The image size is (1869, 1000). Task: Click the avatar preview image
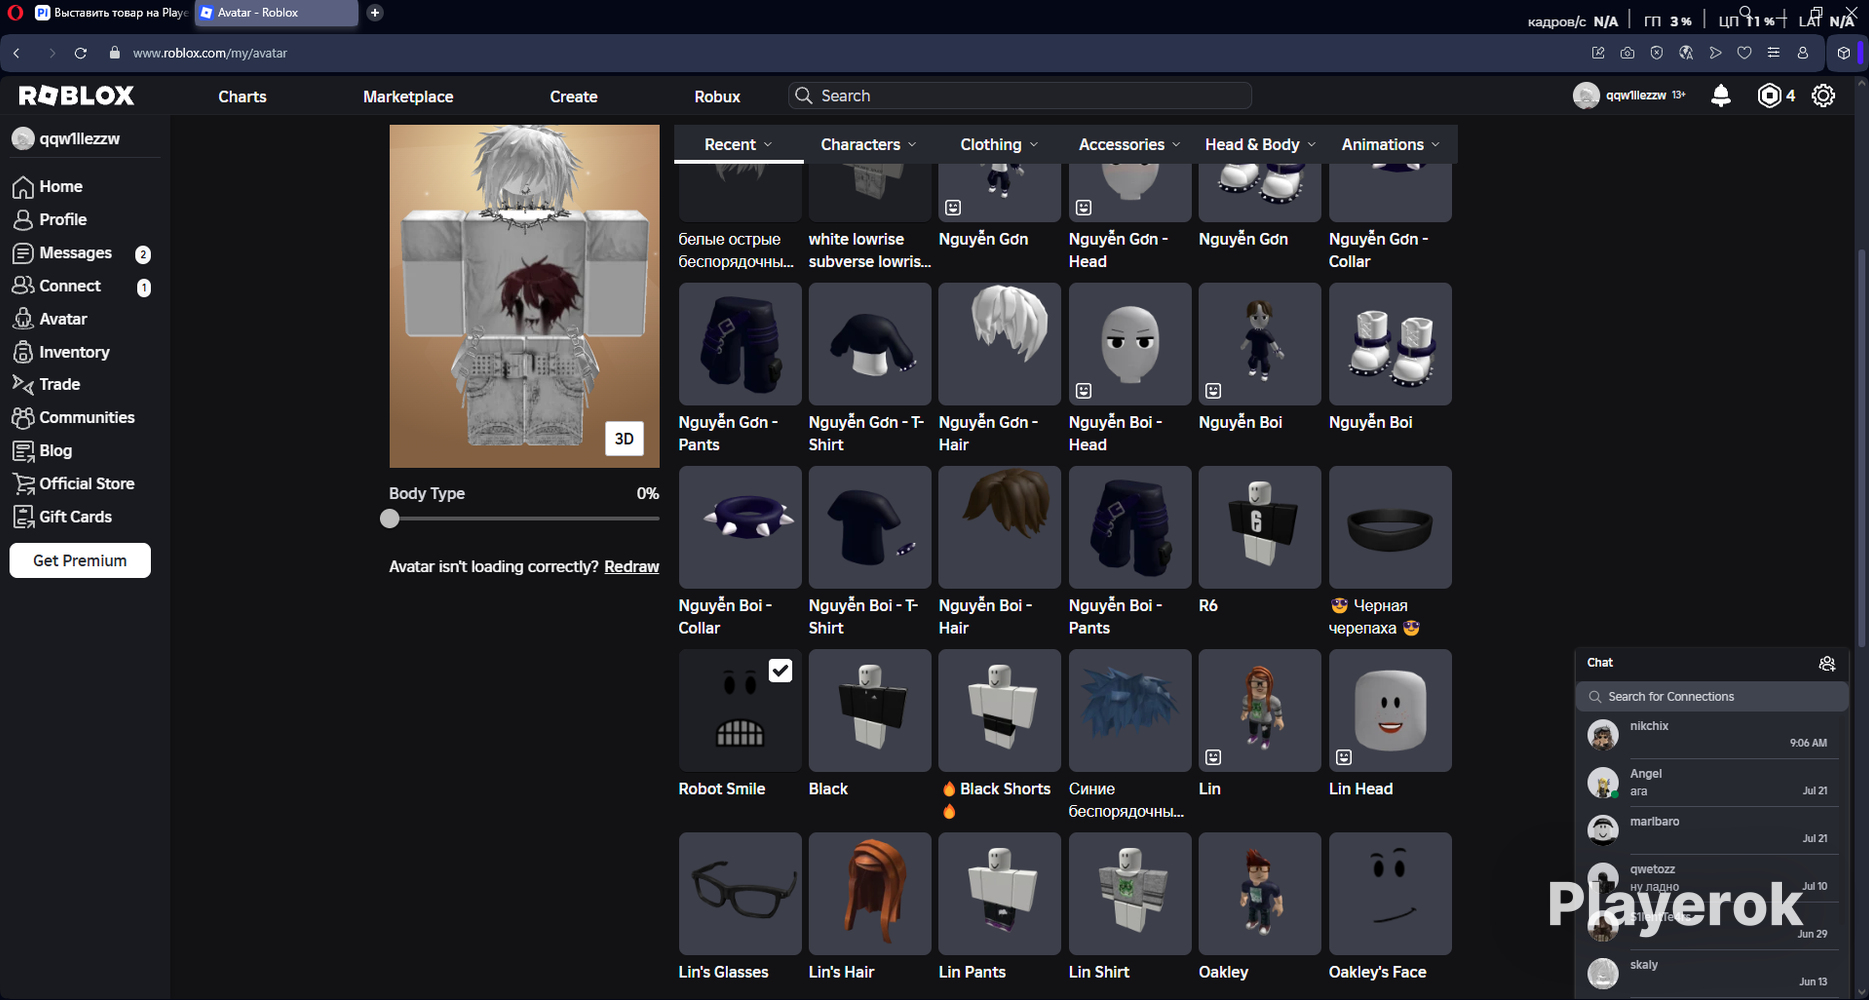point(524,296)
